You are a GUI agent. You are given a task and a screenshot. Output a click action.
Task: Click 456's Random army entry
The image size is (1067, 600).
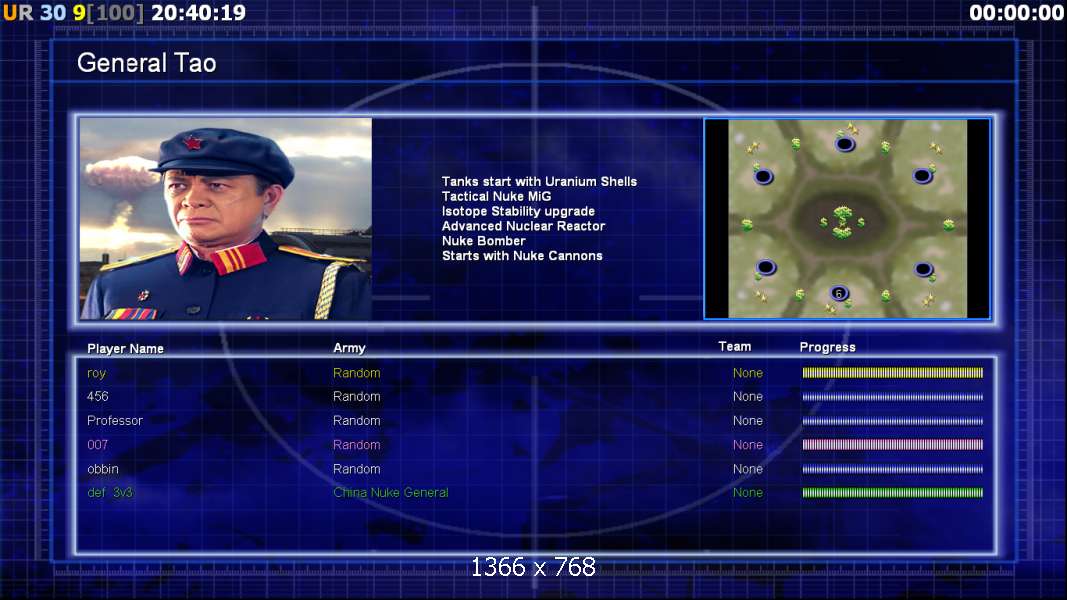[x=357, y=396]
